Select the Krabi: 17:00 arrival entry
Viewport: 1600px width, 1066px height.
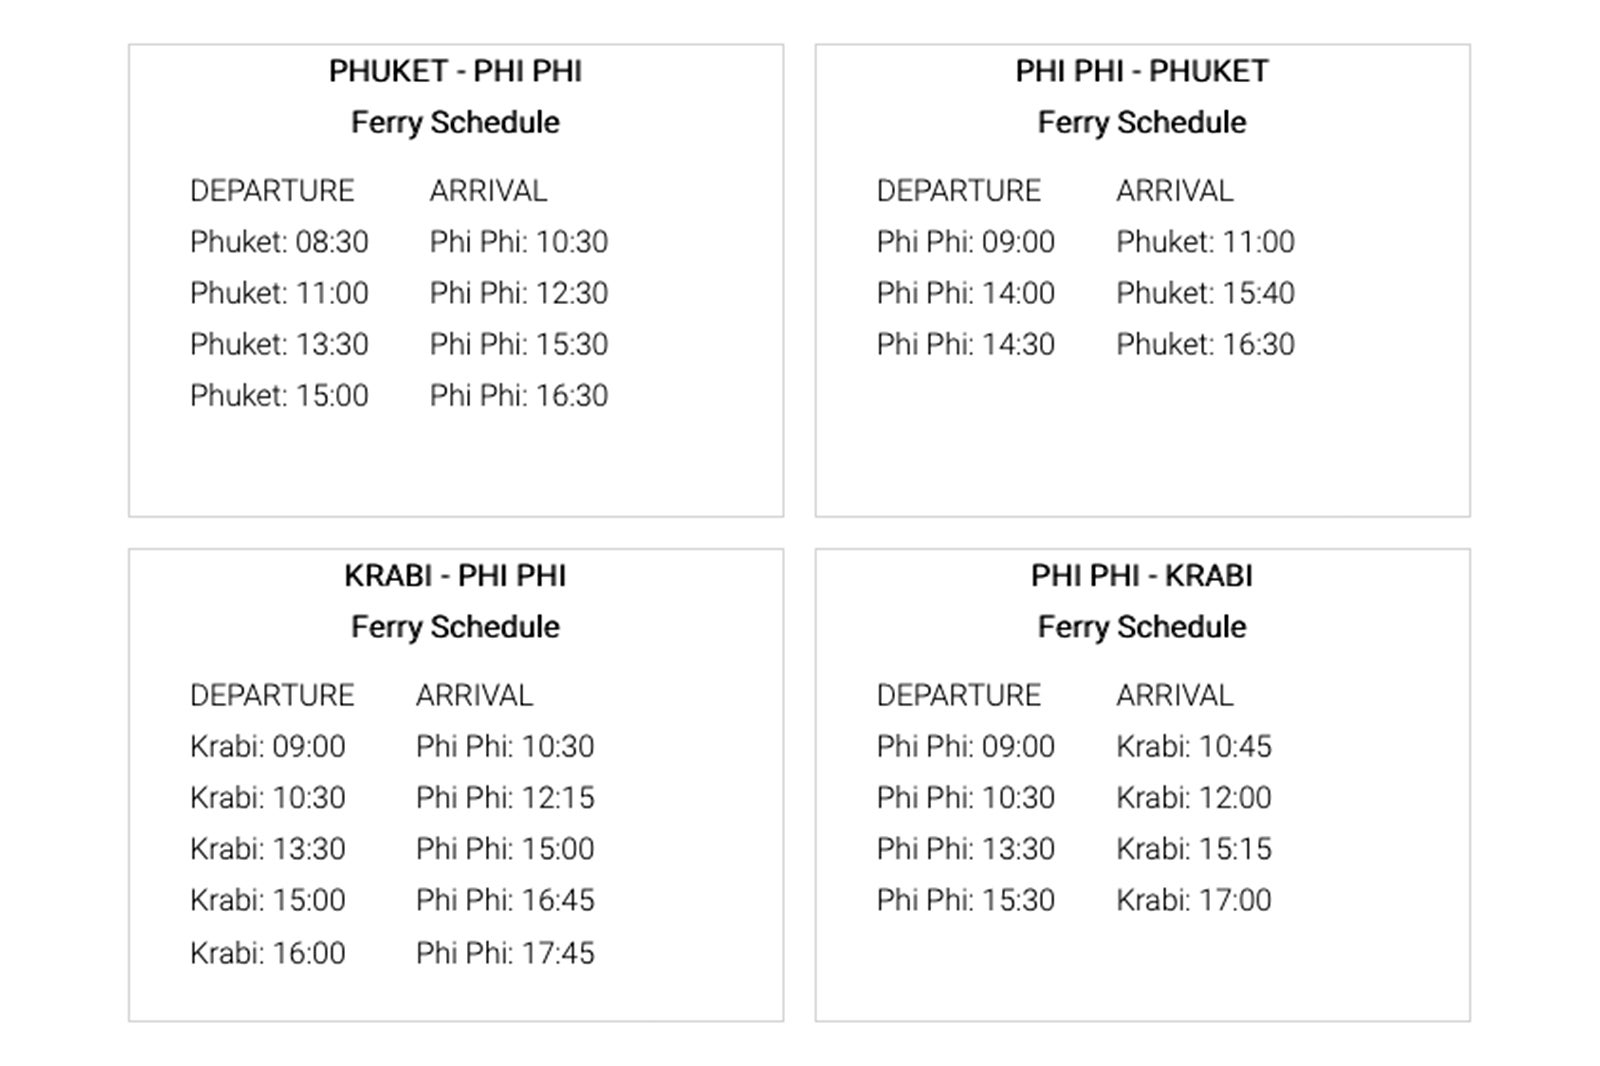1194,900
